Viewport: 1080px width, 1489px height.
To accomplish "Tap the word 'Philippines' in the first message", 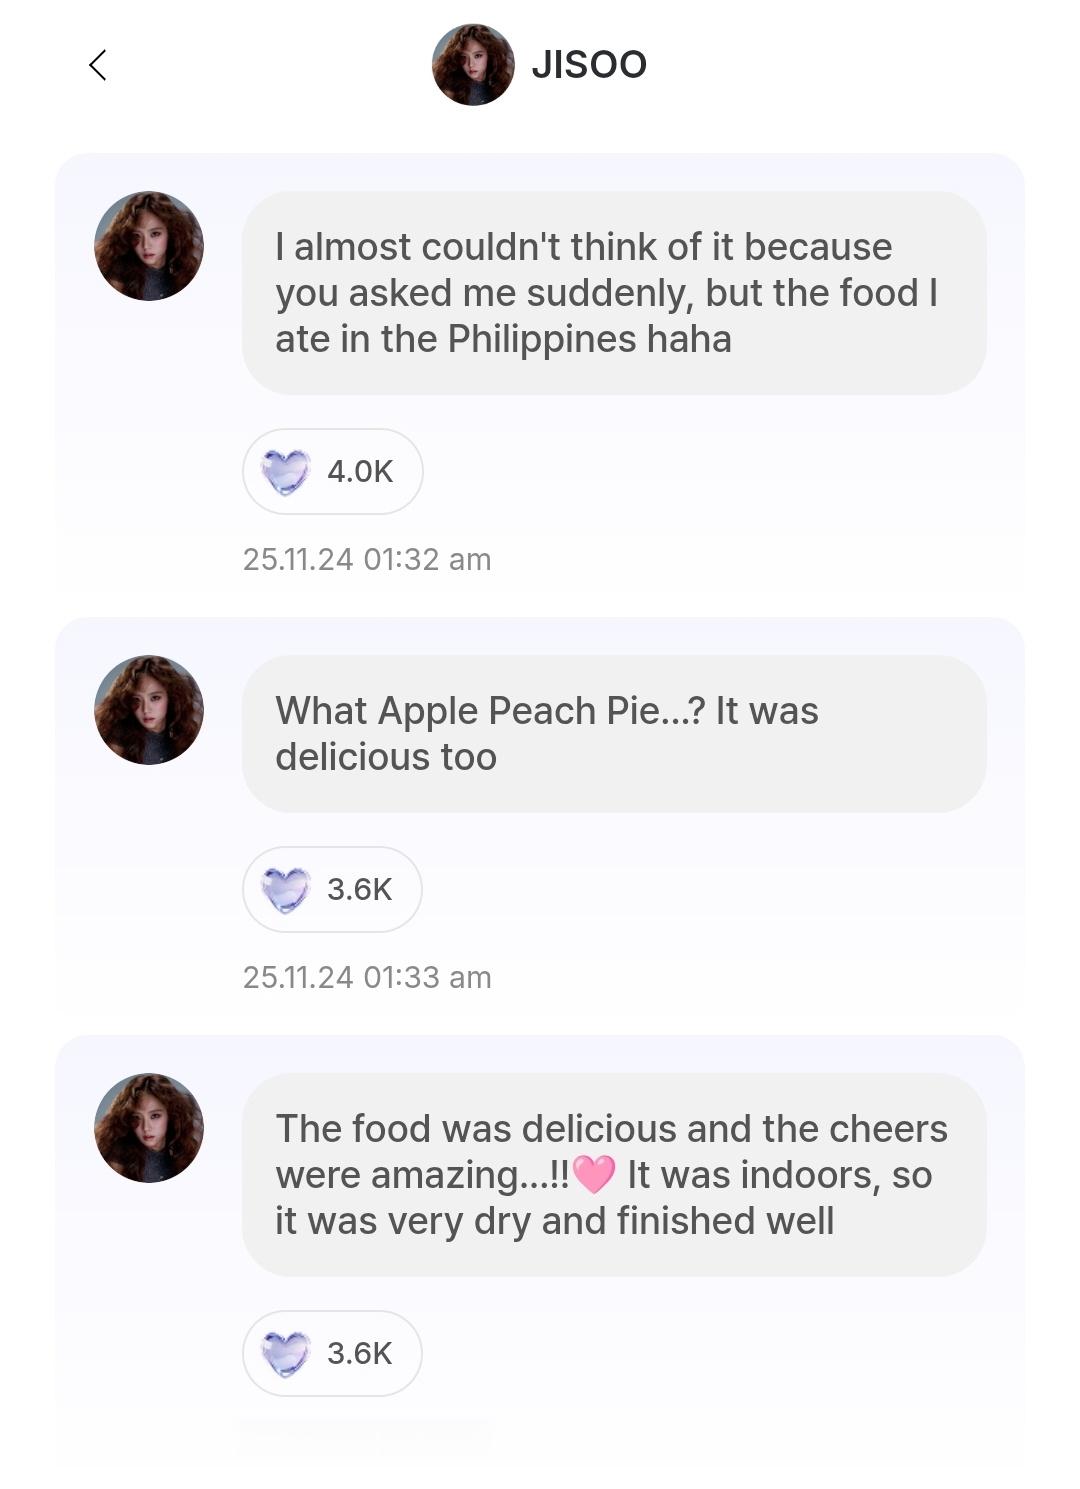I will (541, 339).
